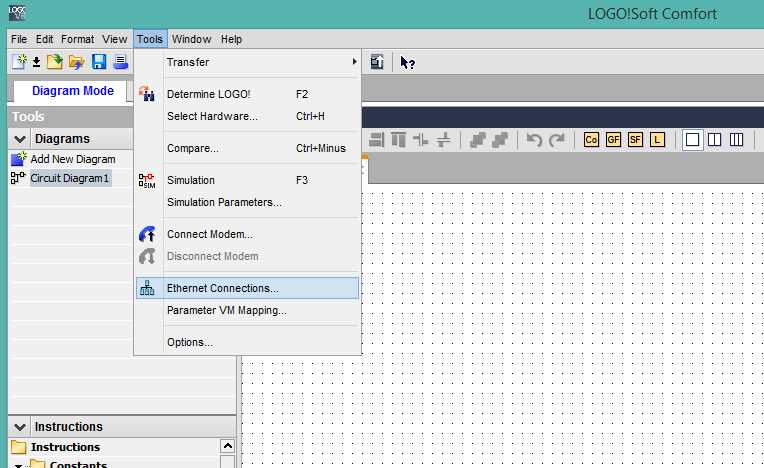Open the Format menu
Image resolution: width=764 pixels, height=468 pixels.
(x=77, y=39)
